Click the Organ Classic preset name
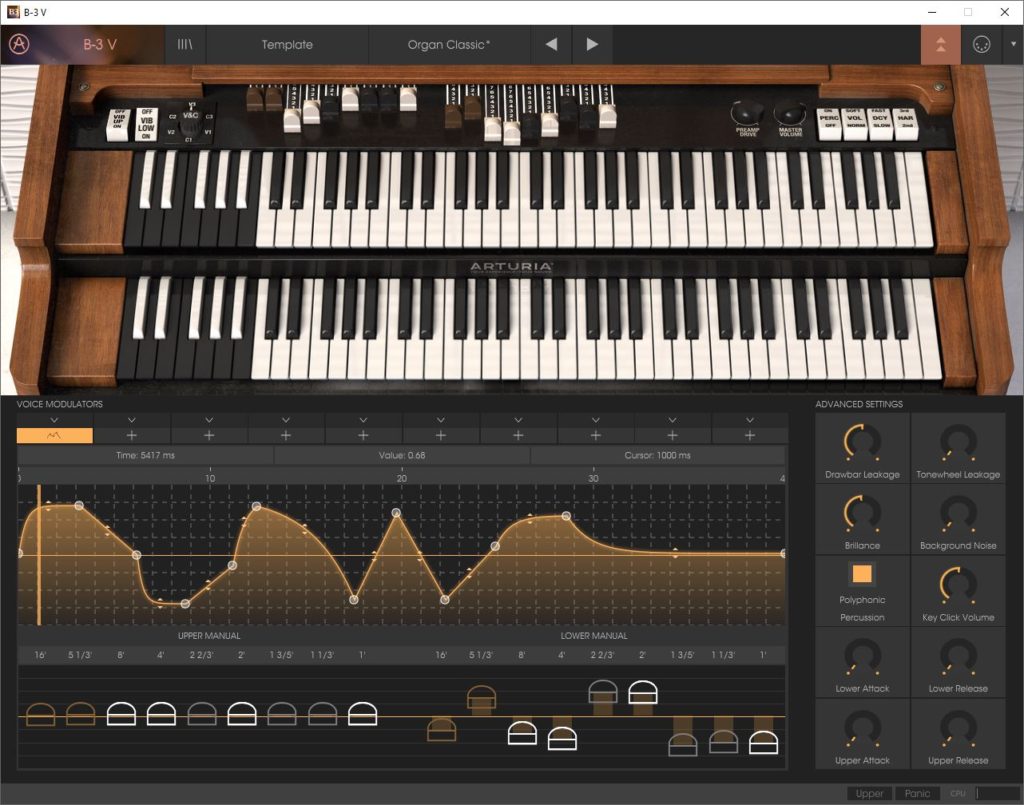 (449, 44)
